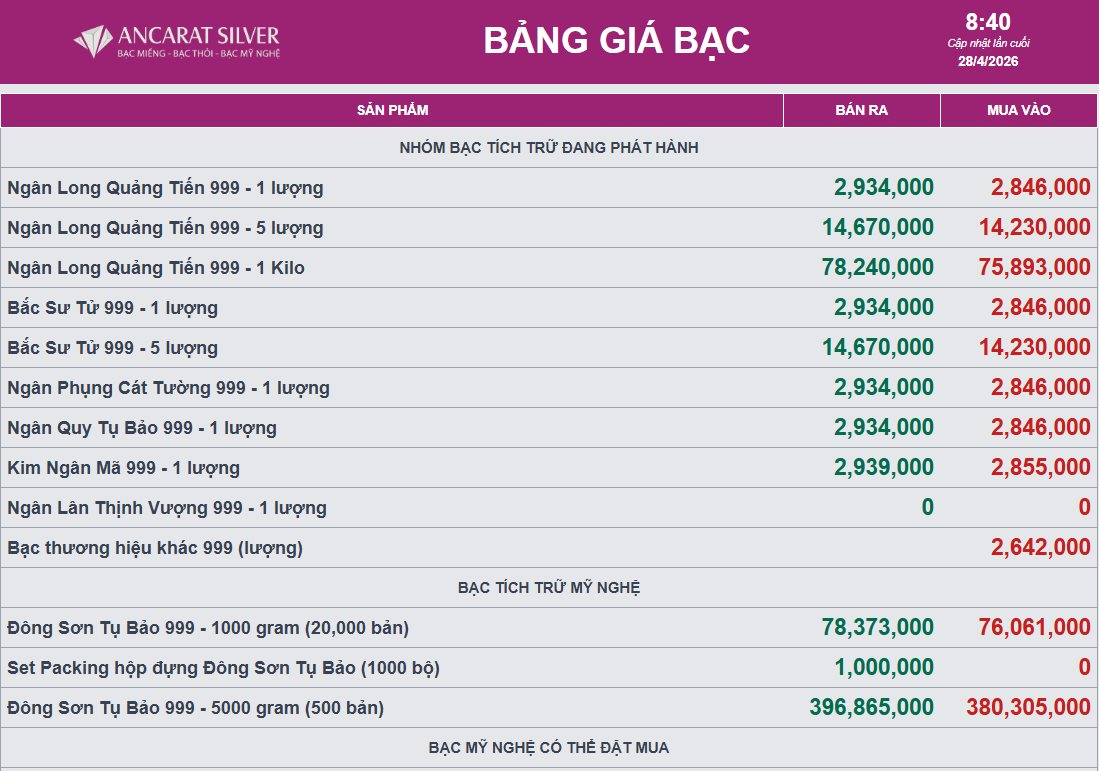Image resolution: width=1099 pixels, height=771 pixels.
Task: Click Đông Sơn Tụ Bảo 1000 gram product
Action: [x=207, y=628]
